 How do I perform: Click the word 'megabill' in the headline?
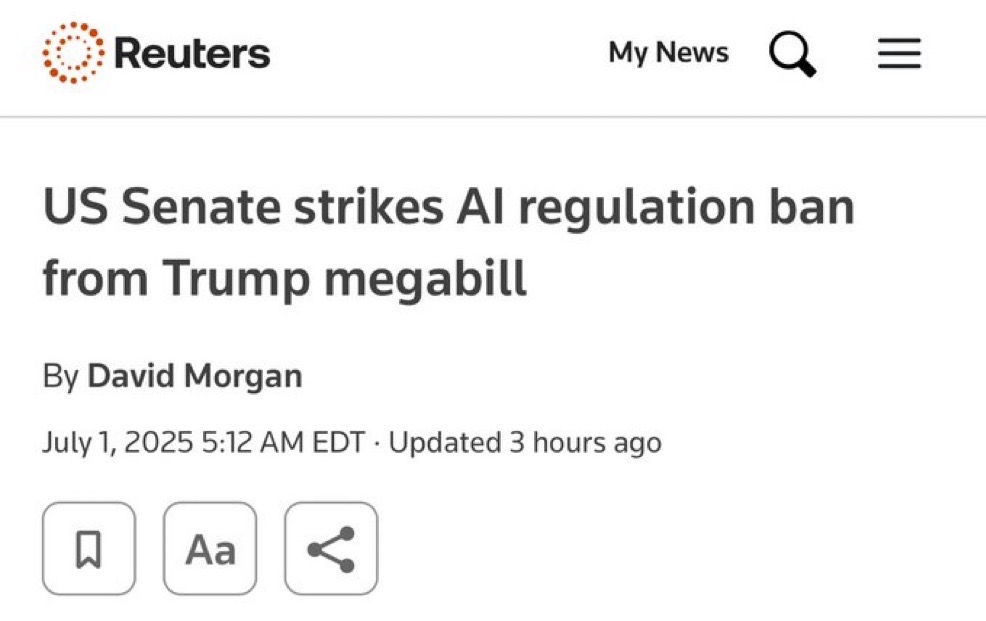[425, 277]
